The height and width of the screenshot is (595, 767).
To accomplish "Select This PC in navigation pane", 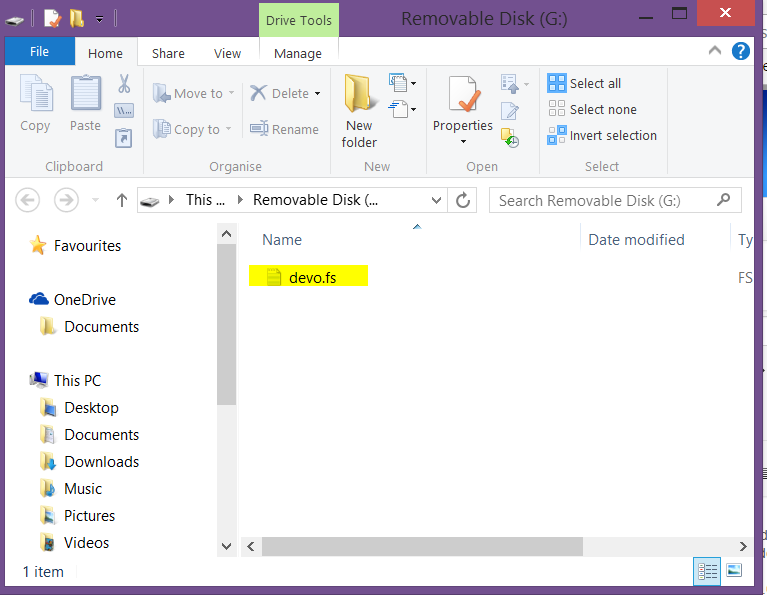I will point(65,380).
